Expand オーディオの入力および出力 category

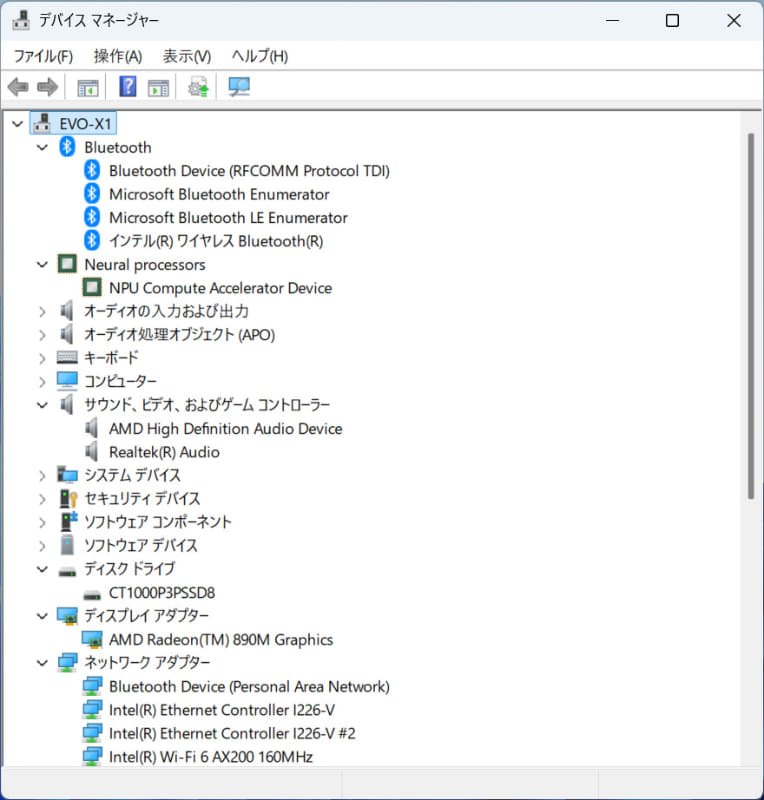click(x=42, y=311)
